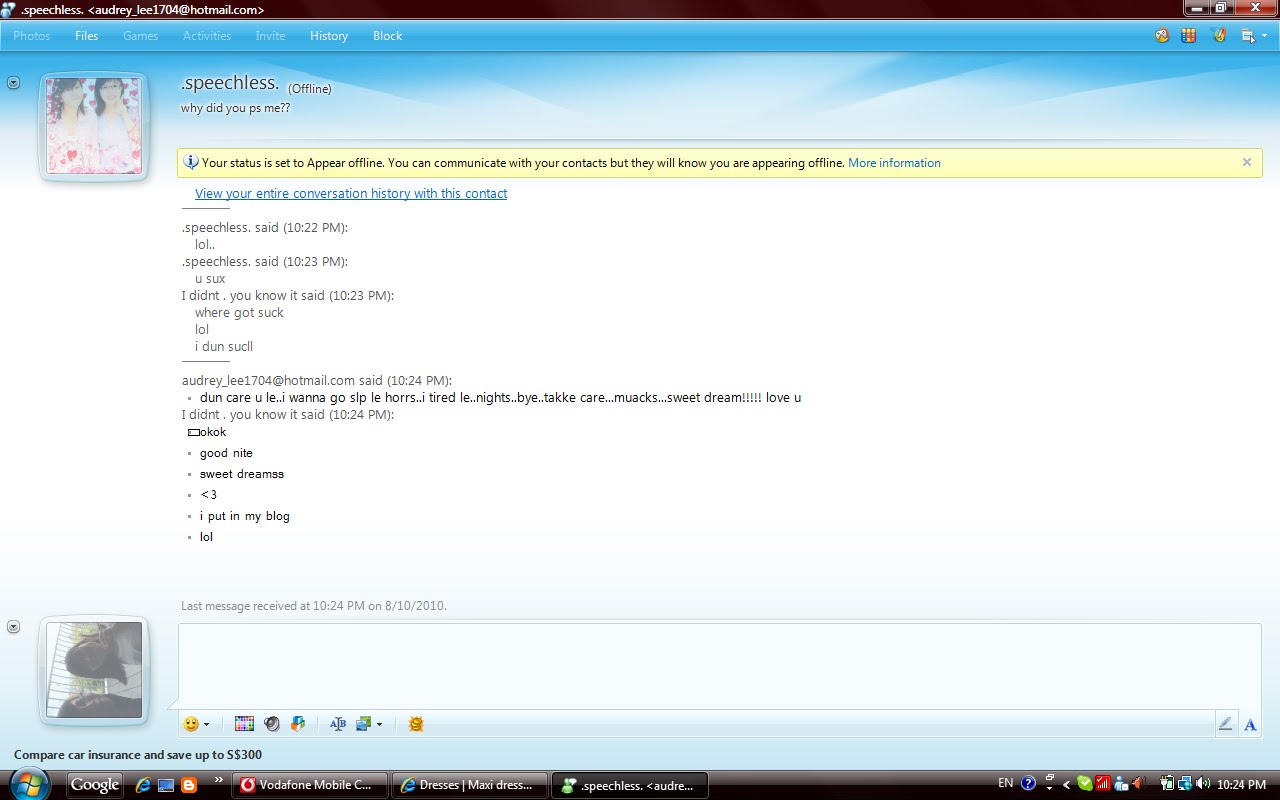1280x800 pixels.
Task: Click the show desktop quick launch icon
Action: point(166,785)
